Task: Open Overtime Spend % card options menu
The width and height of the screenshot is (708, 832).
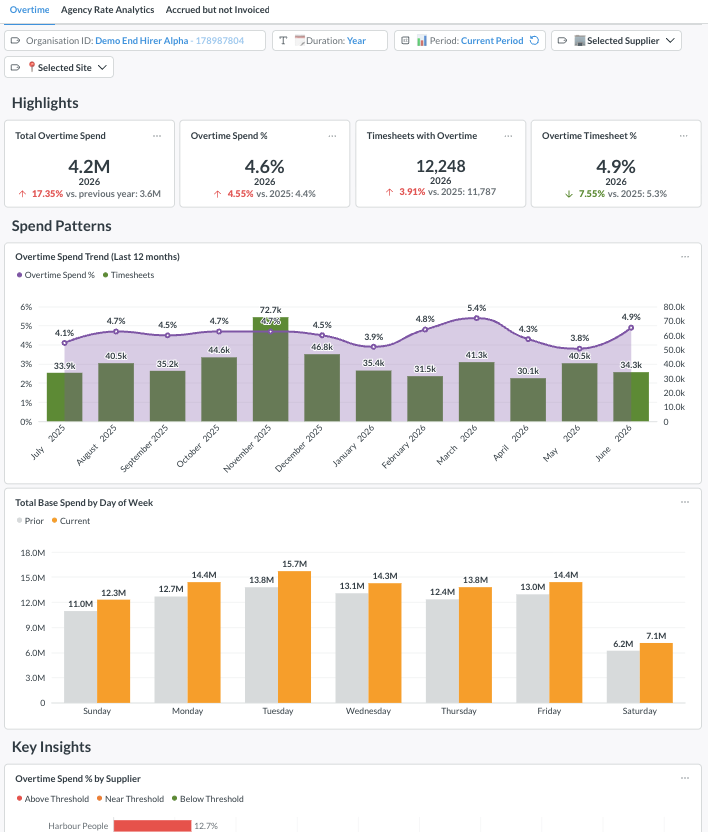Action: tap(332, 136)
